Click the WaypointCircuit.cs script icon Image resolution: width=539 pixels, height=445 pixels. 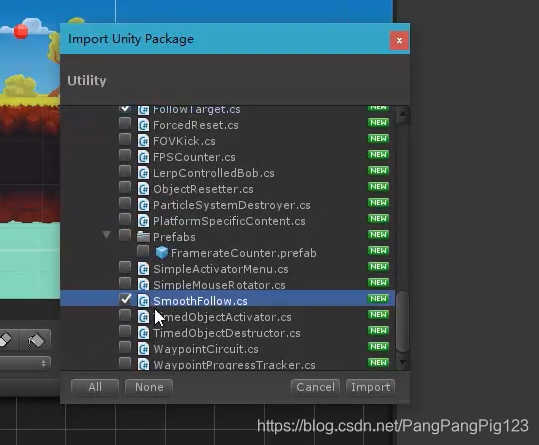[143, 349]
